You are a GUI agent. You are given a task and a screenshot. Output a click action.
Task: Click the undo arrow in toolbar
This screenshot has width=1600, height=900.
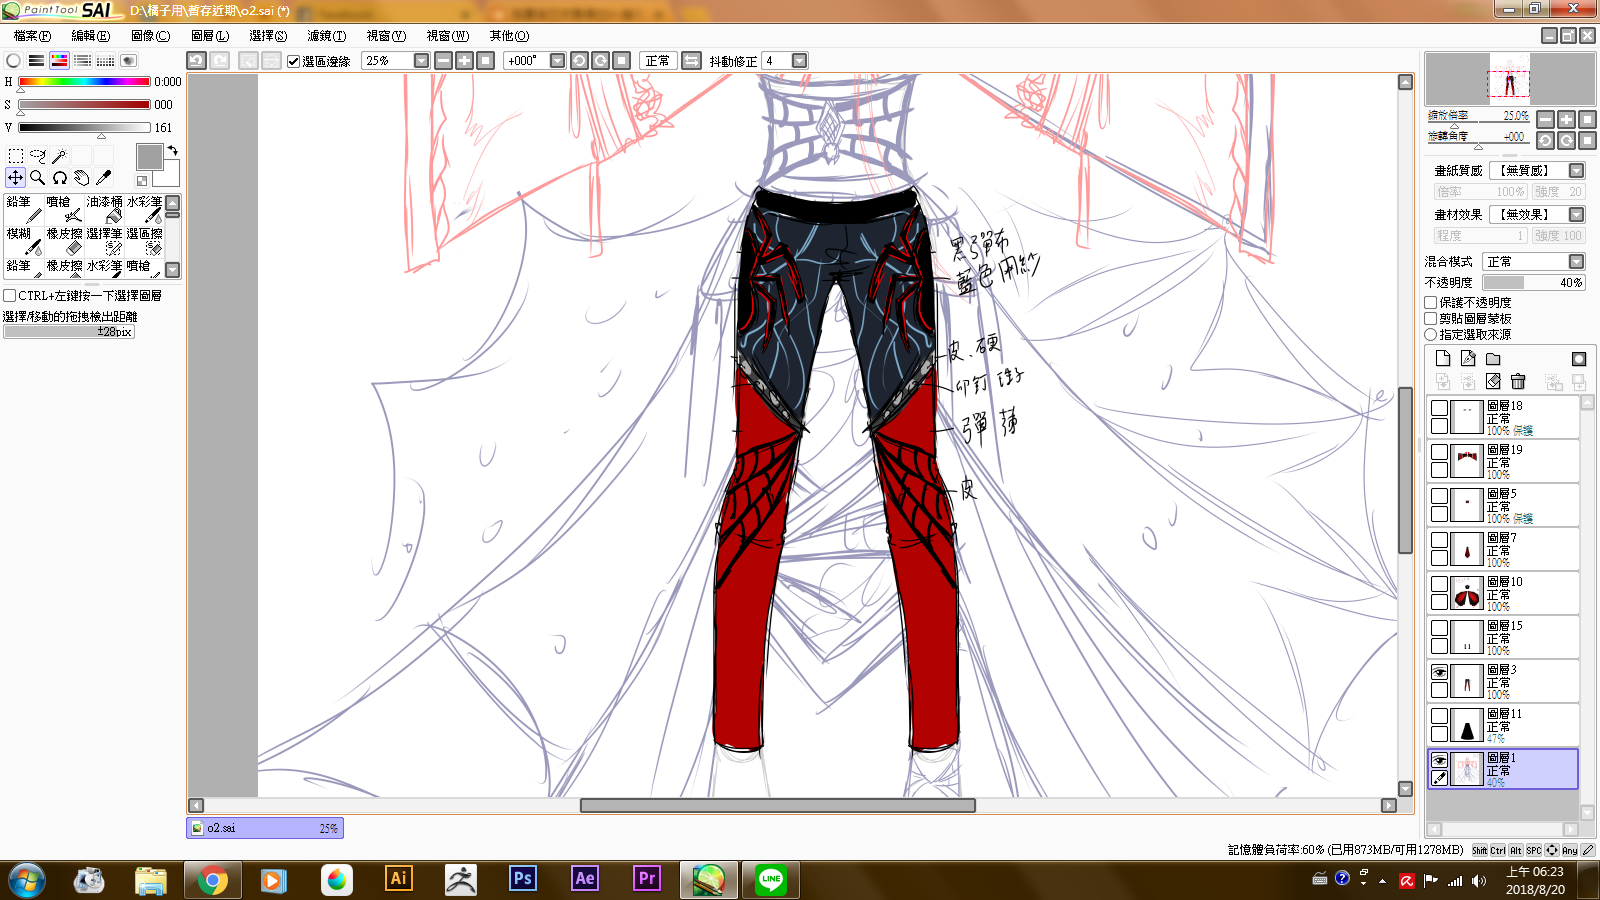197,61
